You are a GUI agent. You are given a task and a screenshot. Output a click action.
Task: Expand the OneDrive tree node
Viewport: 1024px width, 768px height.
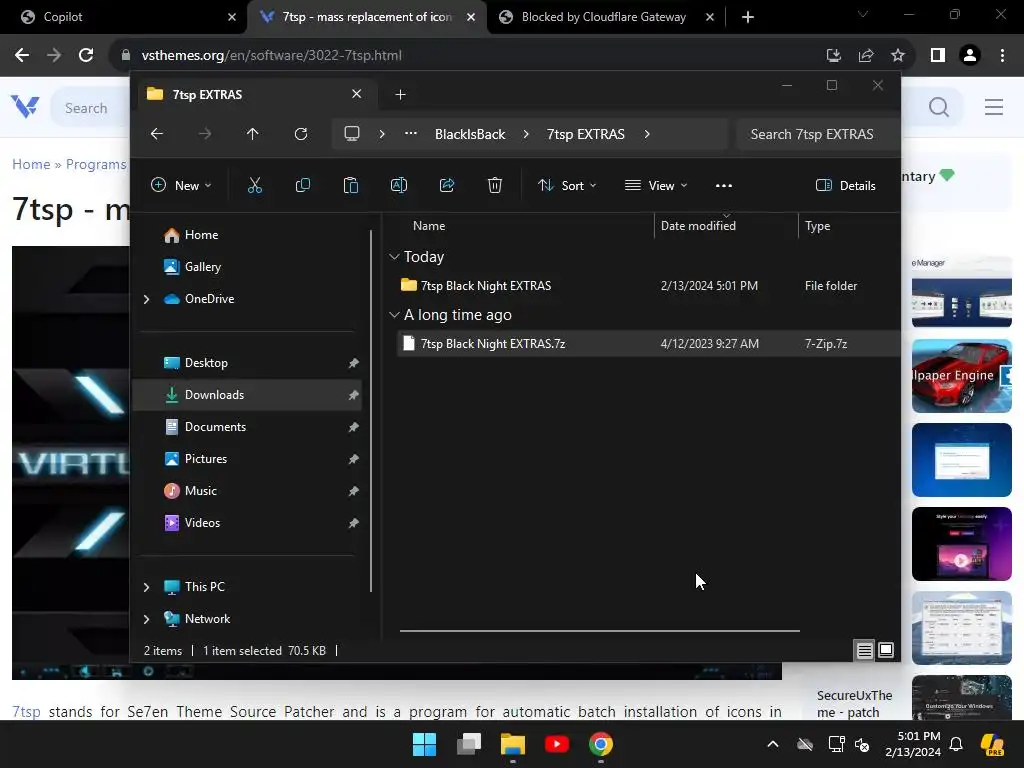[x=146, y=299]
